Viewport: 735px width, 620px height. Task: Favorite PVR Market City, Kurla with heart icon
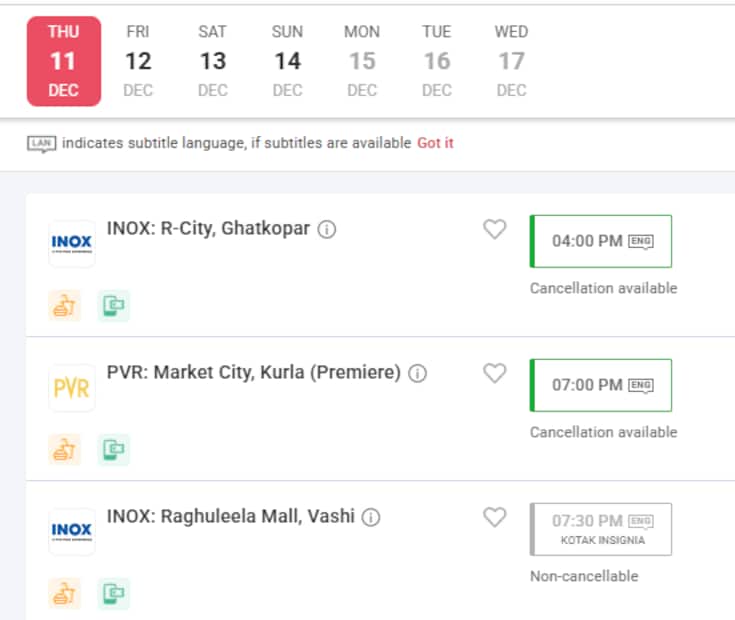(495, 373)
